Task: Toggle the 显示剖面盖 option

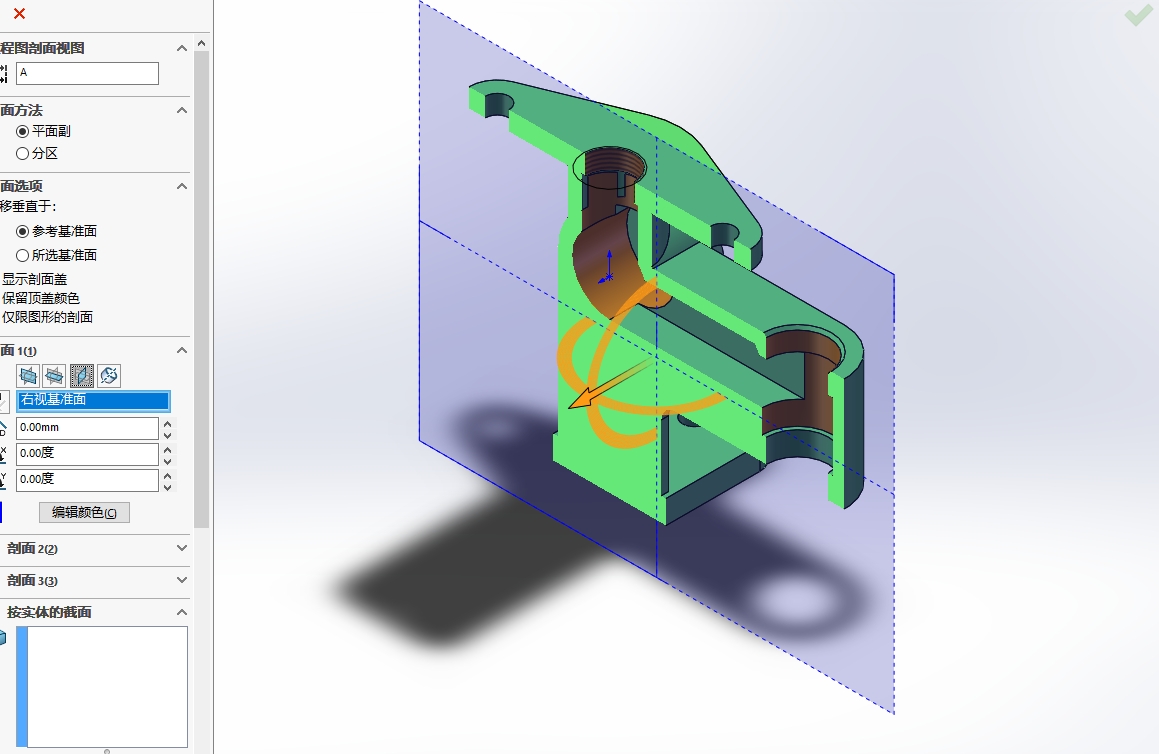Action: point(34,279)
